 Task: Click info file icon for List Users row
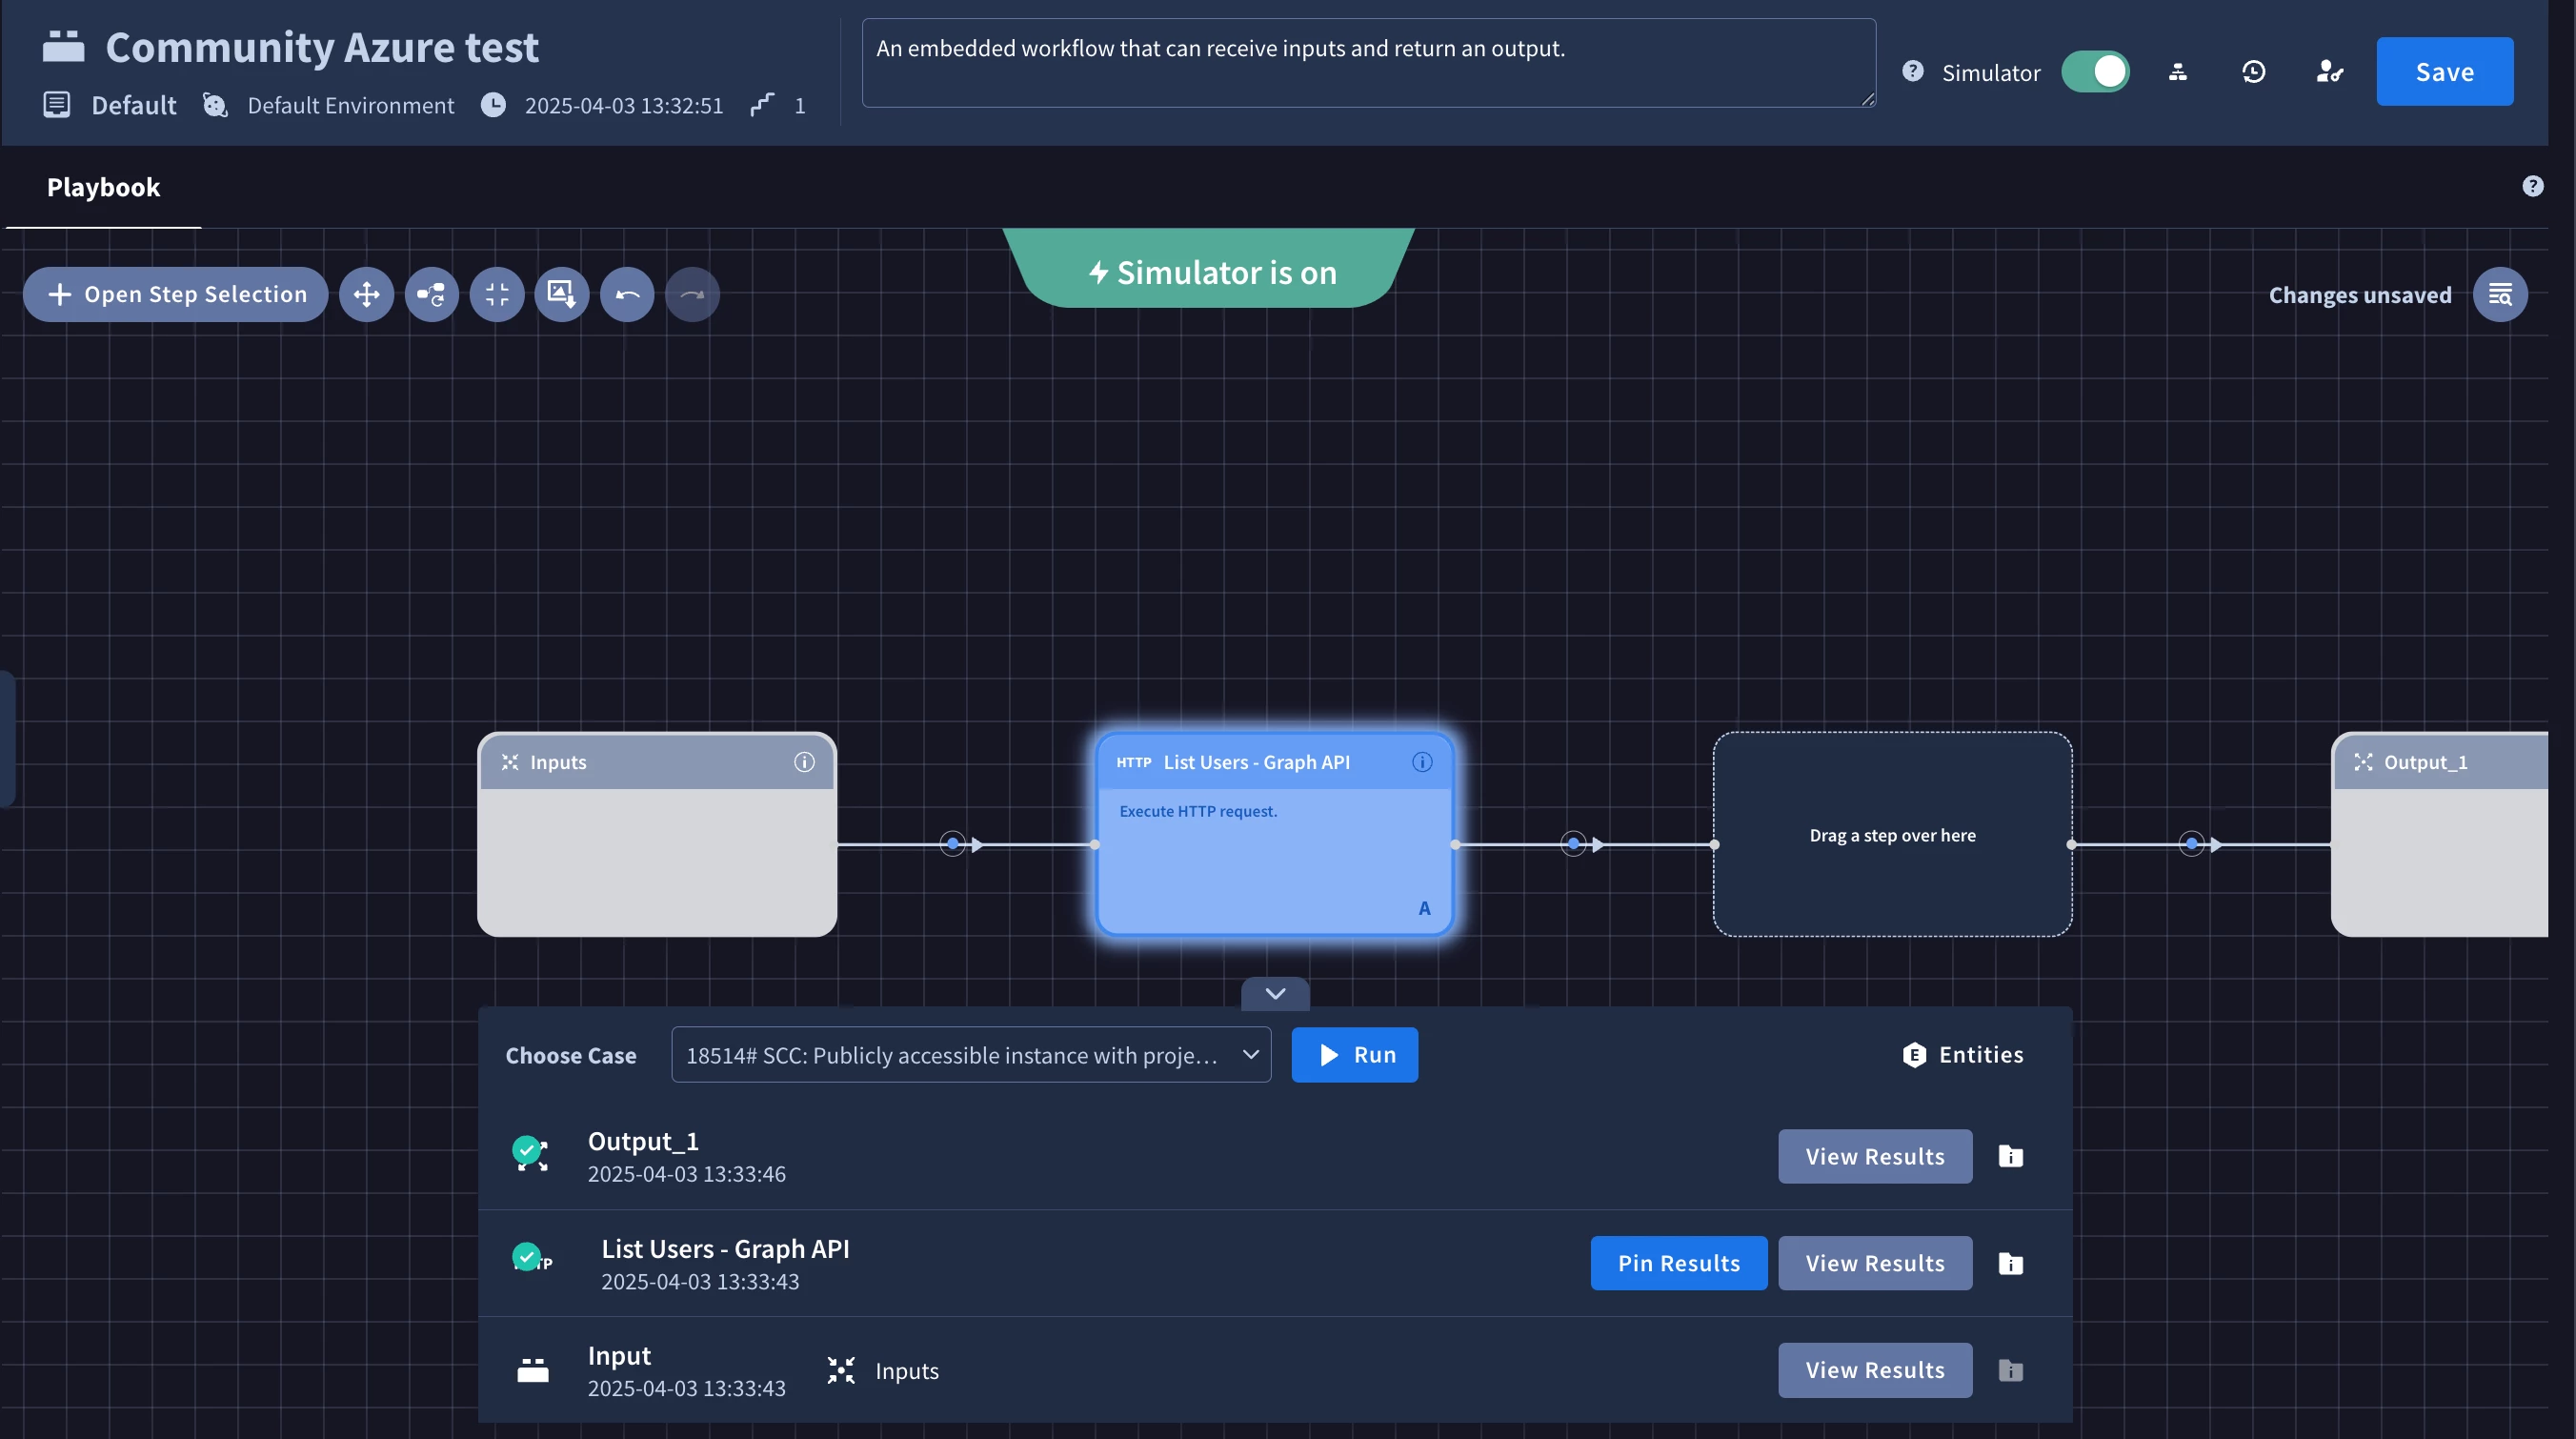(x=2010, y=1263)
